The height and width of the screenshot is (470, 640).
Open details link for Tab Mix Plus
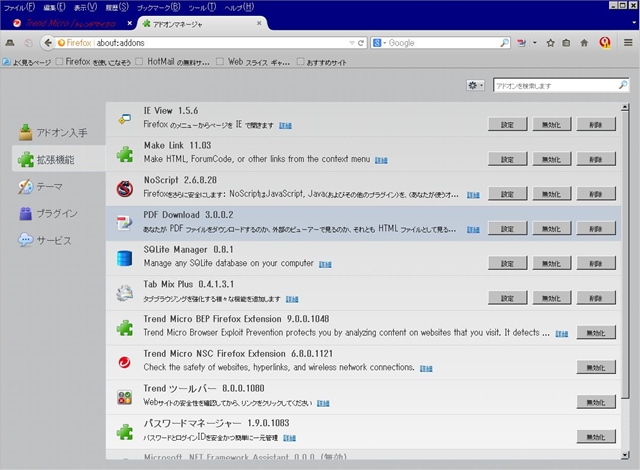292,299
